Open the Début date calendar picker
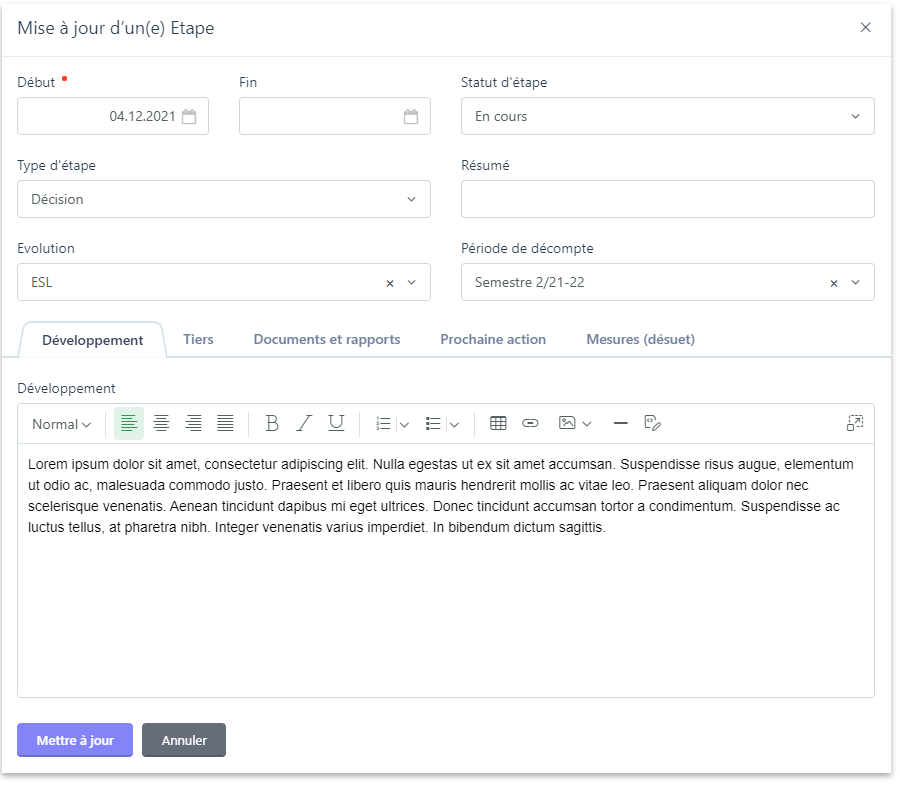Screen dimensions: 900x785 pyautogui.click(x=189, y=117)
